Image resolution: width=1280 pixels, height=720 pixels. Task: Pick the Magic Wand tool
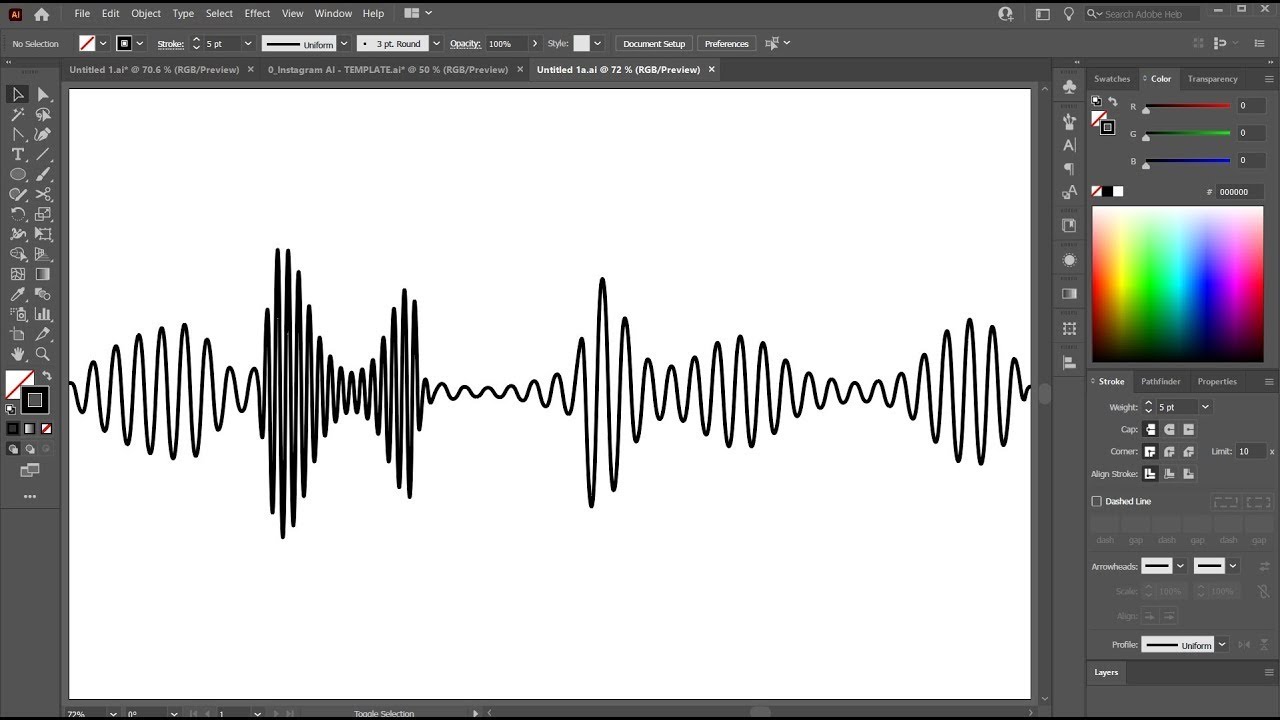[x=18, y=114]
